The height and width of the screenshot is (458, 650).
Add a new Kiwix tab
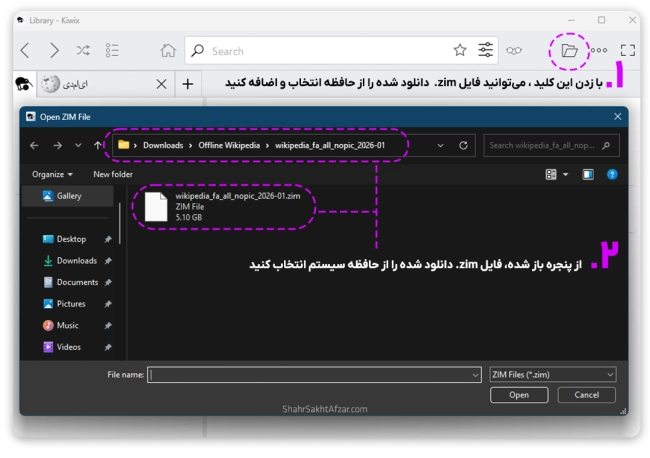[188, 84]
